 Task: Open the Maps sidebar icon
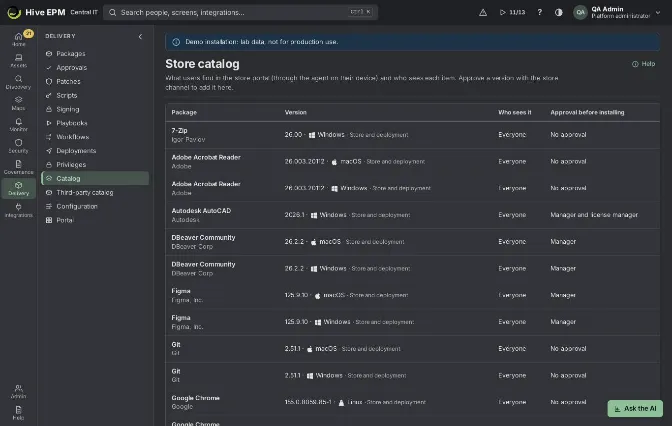[x=18, y=103]
